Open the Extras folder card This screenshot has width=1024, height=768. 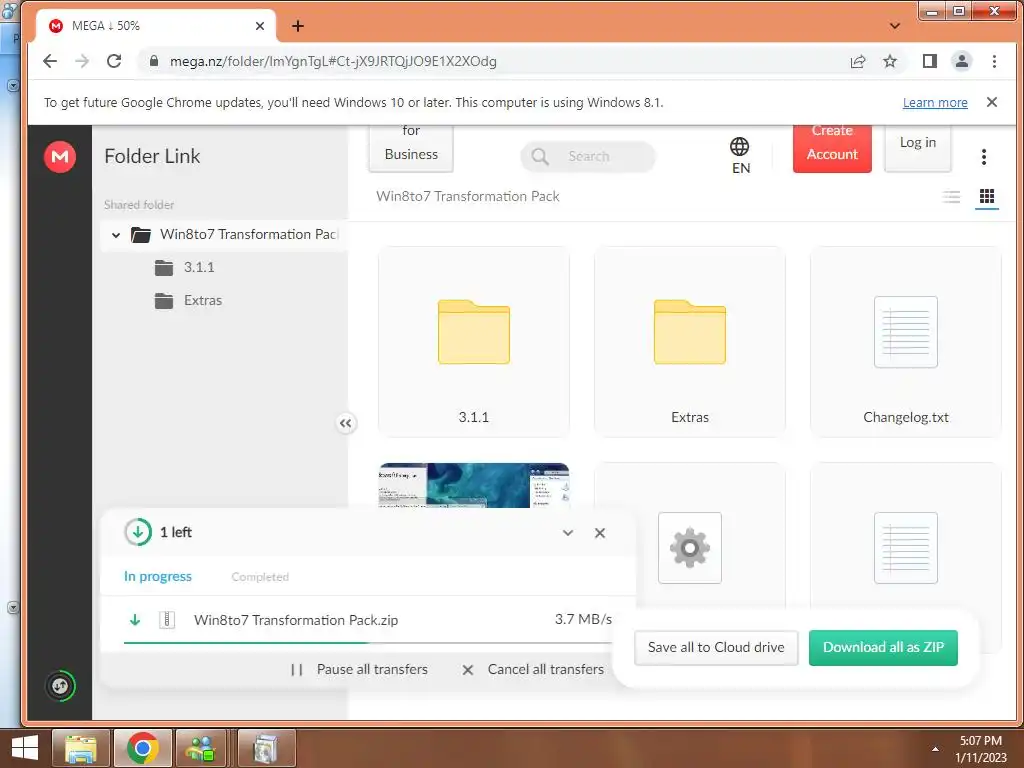coord(690,342)
